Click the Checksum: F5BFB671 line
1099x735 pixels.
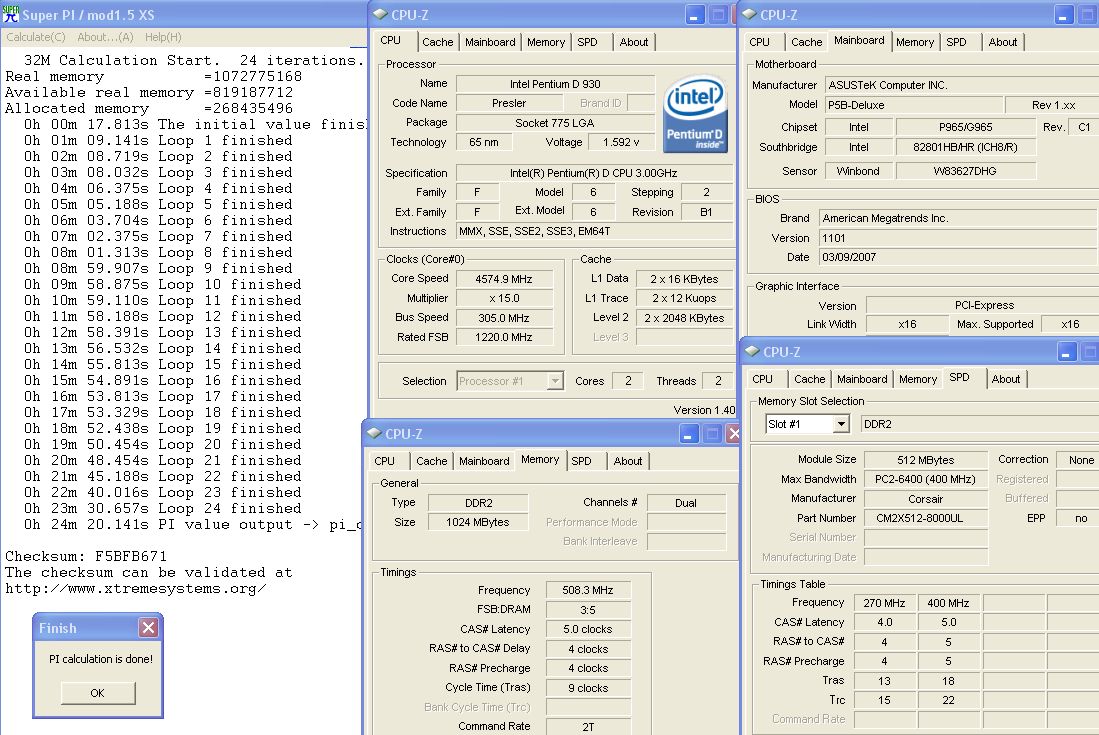click(86, 556)
